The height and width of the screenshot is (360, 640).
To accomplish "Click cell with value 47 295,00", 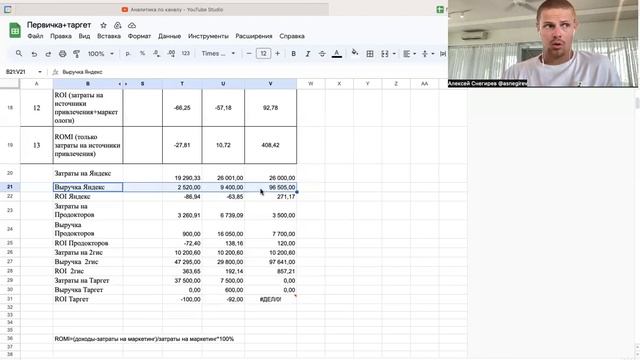I will click(x=182, y=262).
